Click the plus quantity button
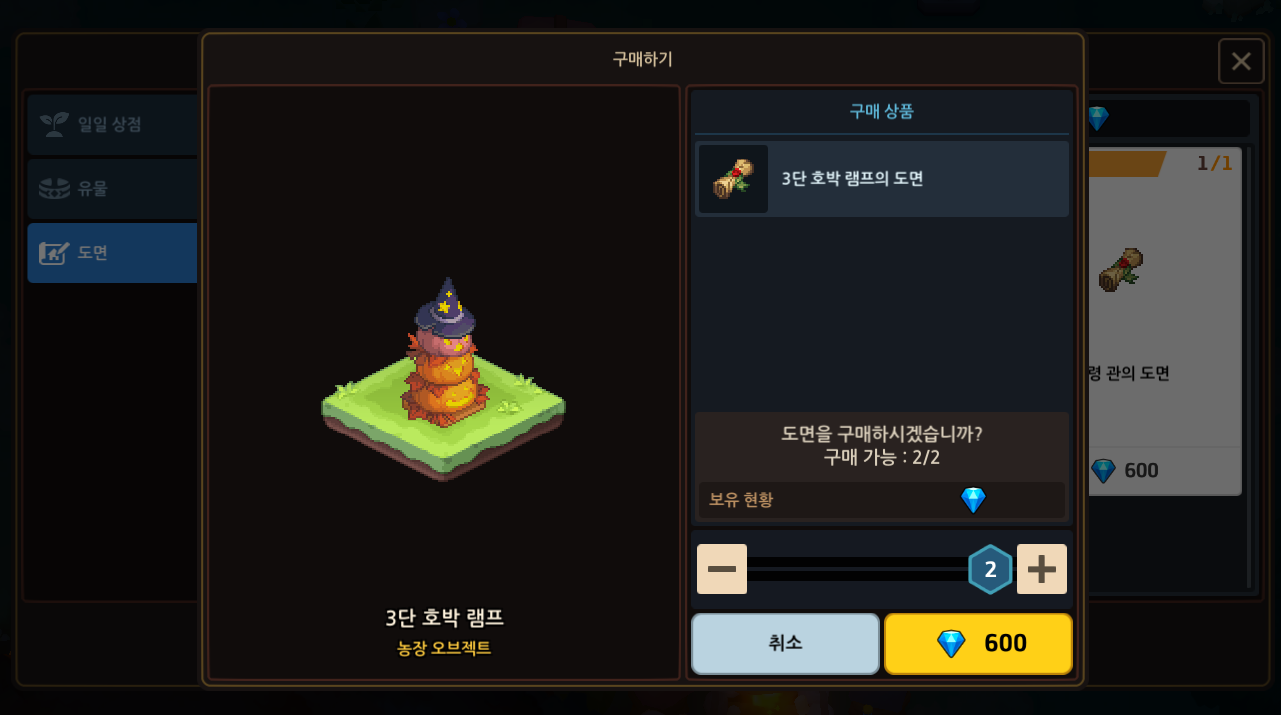 pyautogui.click(x=1042, y=569)
